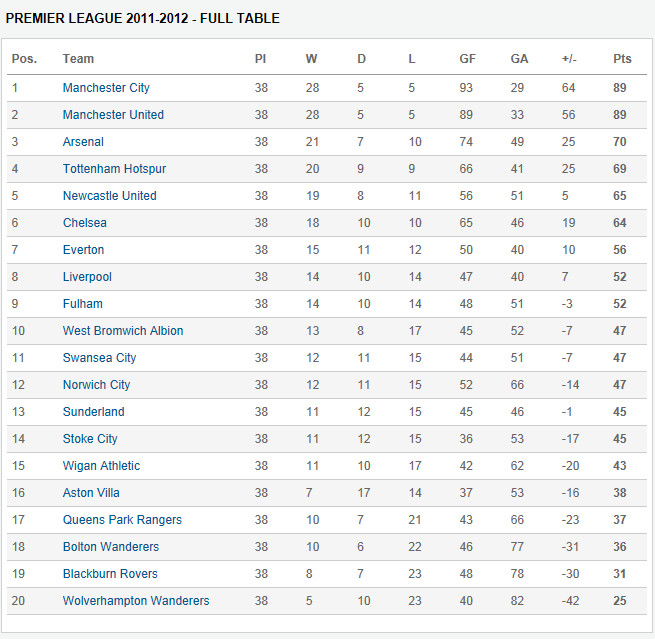Click the Chelsea team name
This screenshot has height=639, width=655.
(x=84, y=223)
